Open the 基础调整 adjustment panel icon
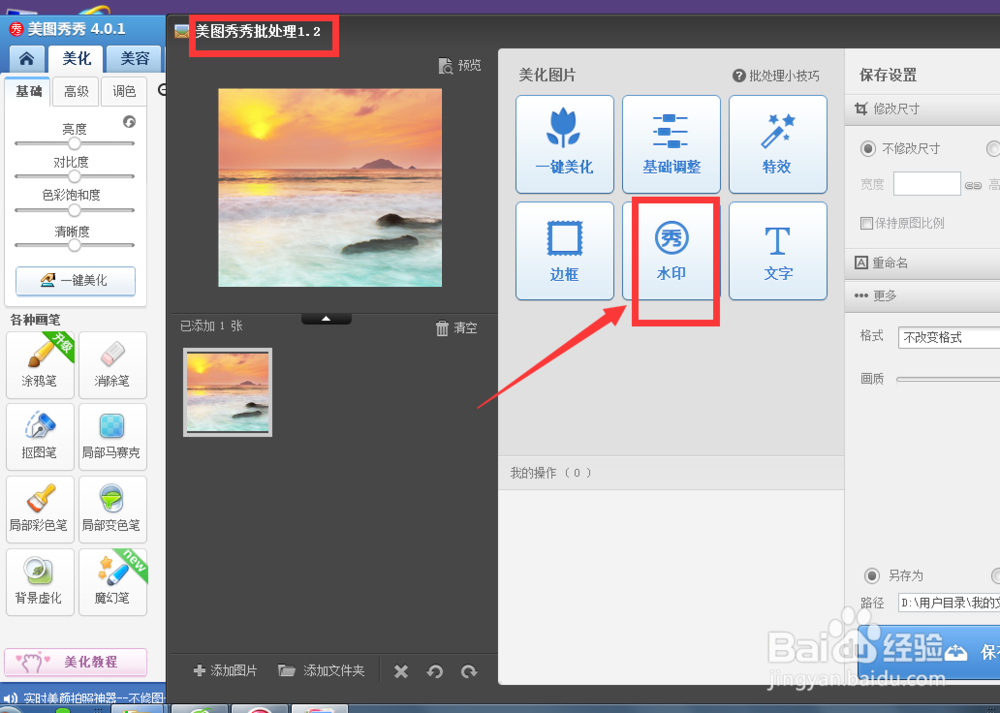 671,143
